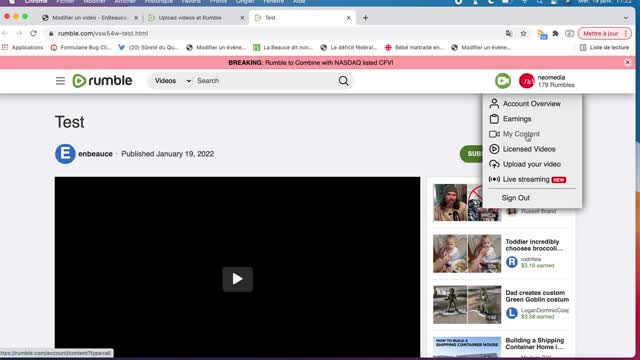The height and width of the screenshot is (360, 640).
Task: Switch to Modifier un video tab
Action: tap(90, 18)
